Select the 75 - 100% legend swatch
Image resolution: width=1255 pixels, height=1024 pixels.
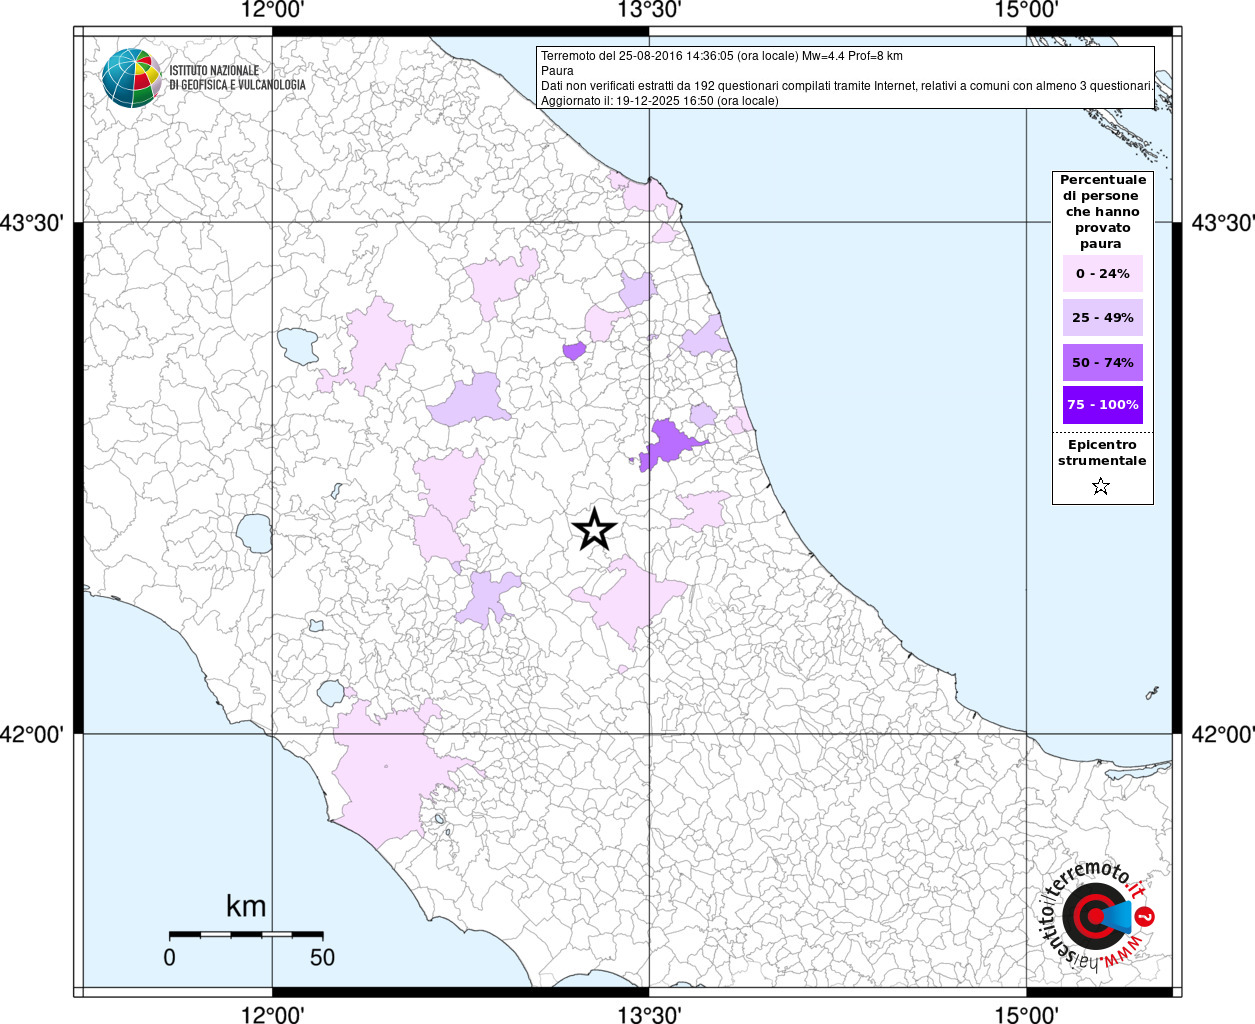tap(1102, 405)
